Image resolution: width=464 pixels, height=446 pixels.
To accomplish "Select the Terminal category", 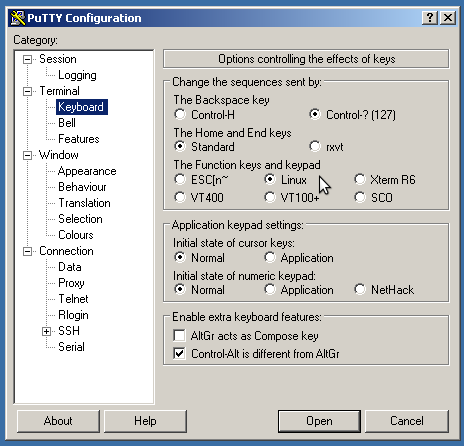I will pyautogui.click(x=59, y=91).
